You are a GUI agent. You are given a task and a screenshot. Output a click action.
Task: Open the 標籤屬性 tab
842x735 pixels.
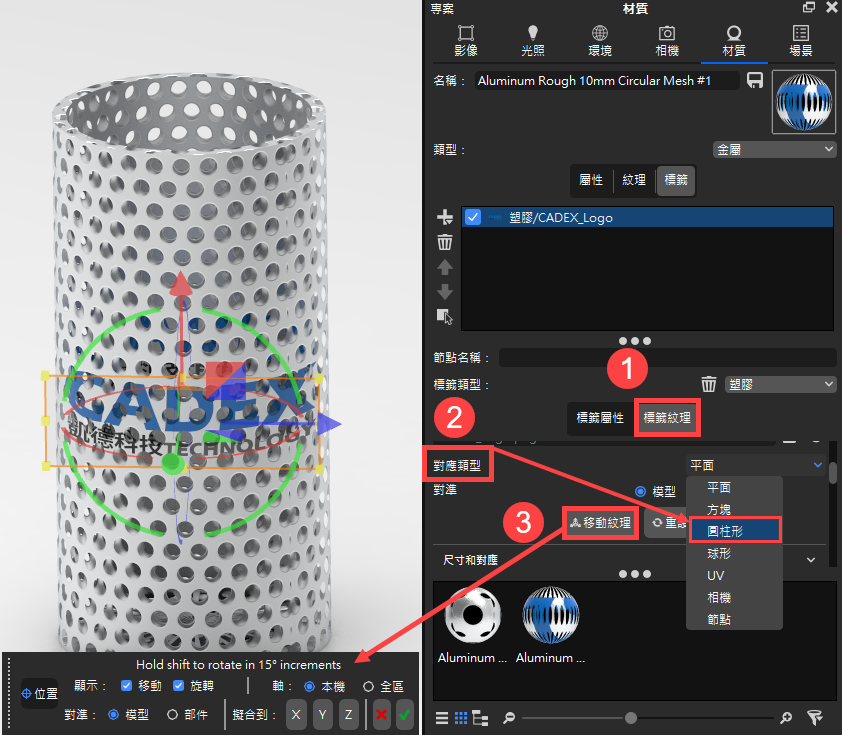coord(600,418)
